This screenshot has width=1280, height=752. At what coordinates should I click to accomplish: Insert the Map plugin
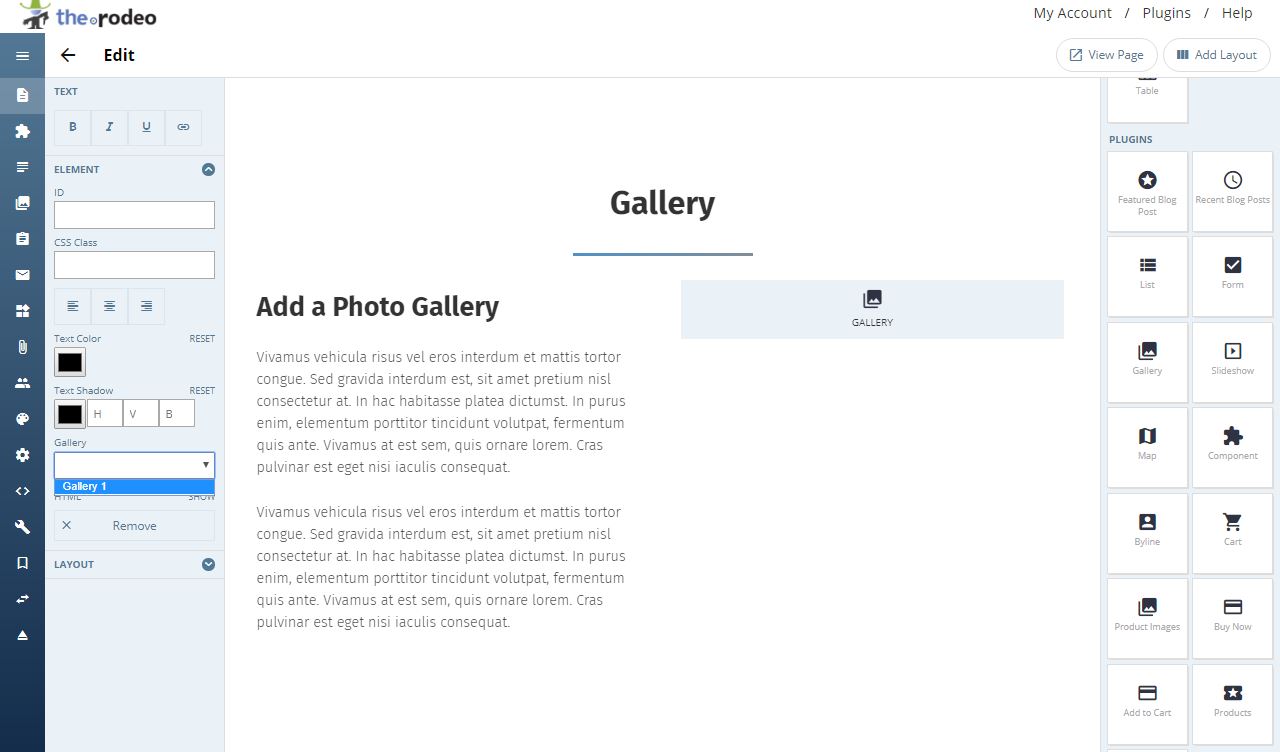pyautogui.click(x=1147, y=445)
